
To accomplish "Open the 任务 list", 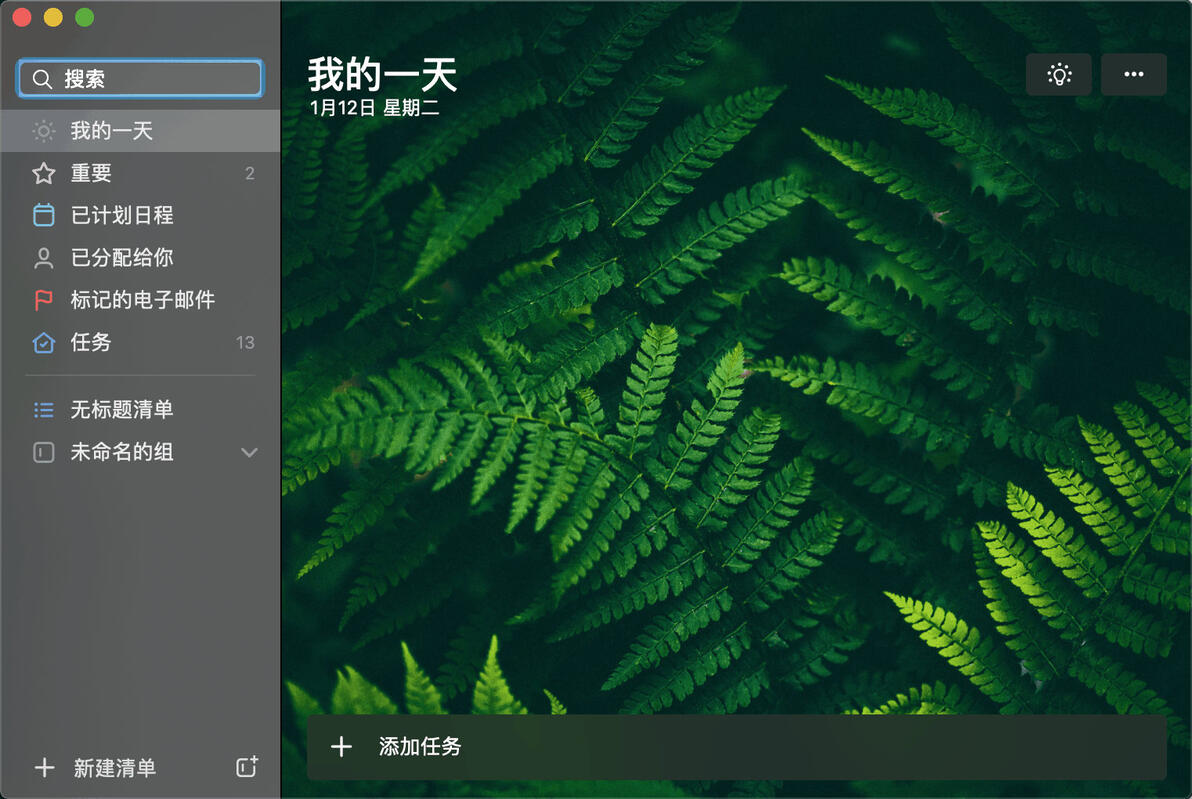I will click(141, 343).
